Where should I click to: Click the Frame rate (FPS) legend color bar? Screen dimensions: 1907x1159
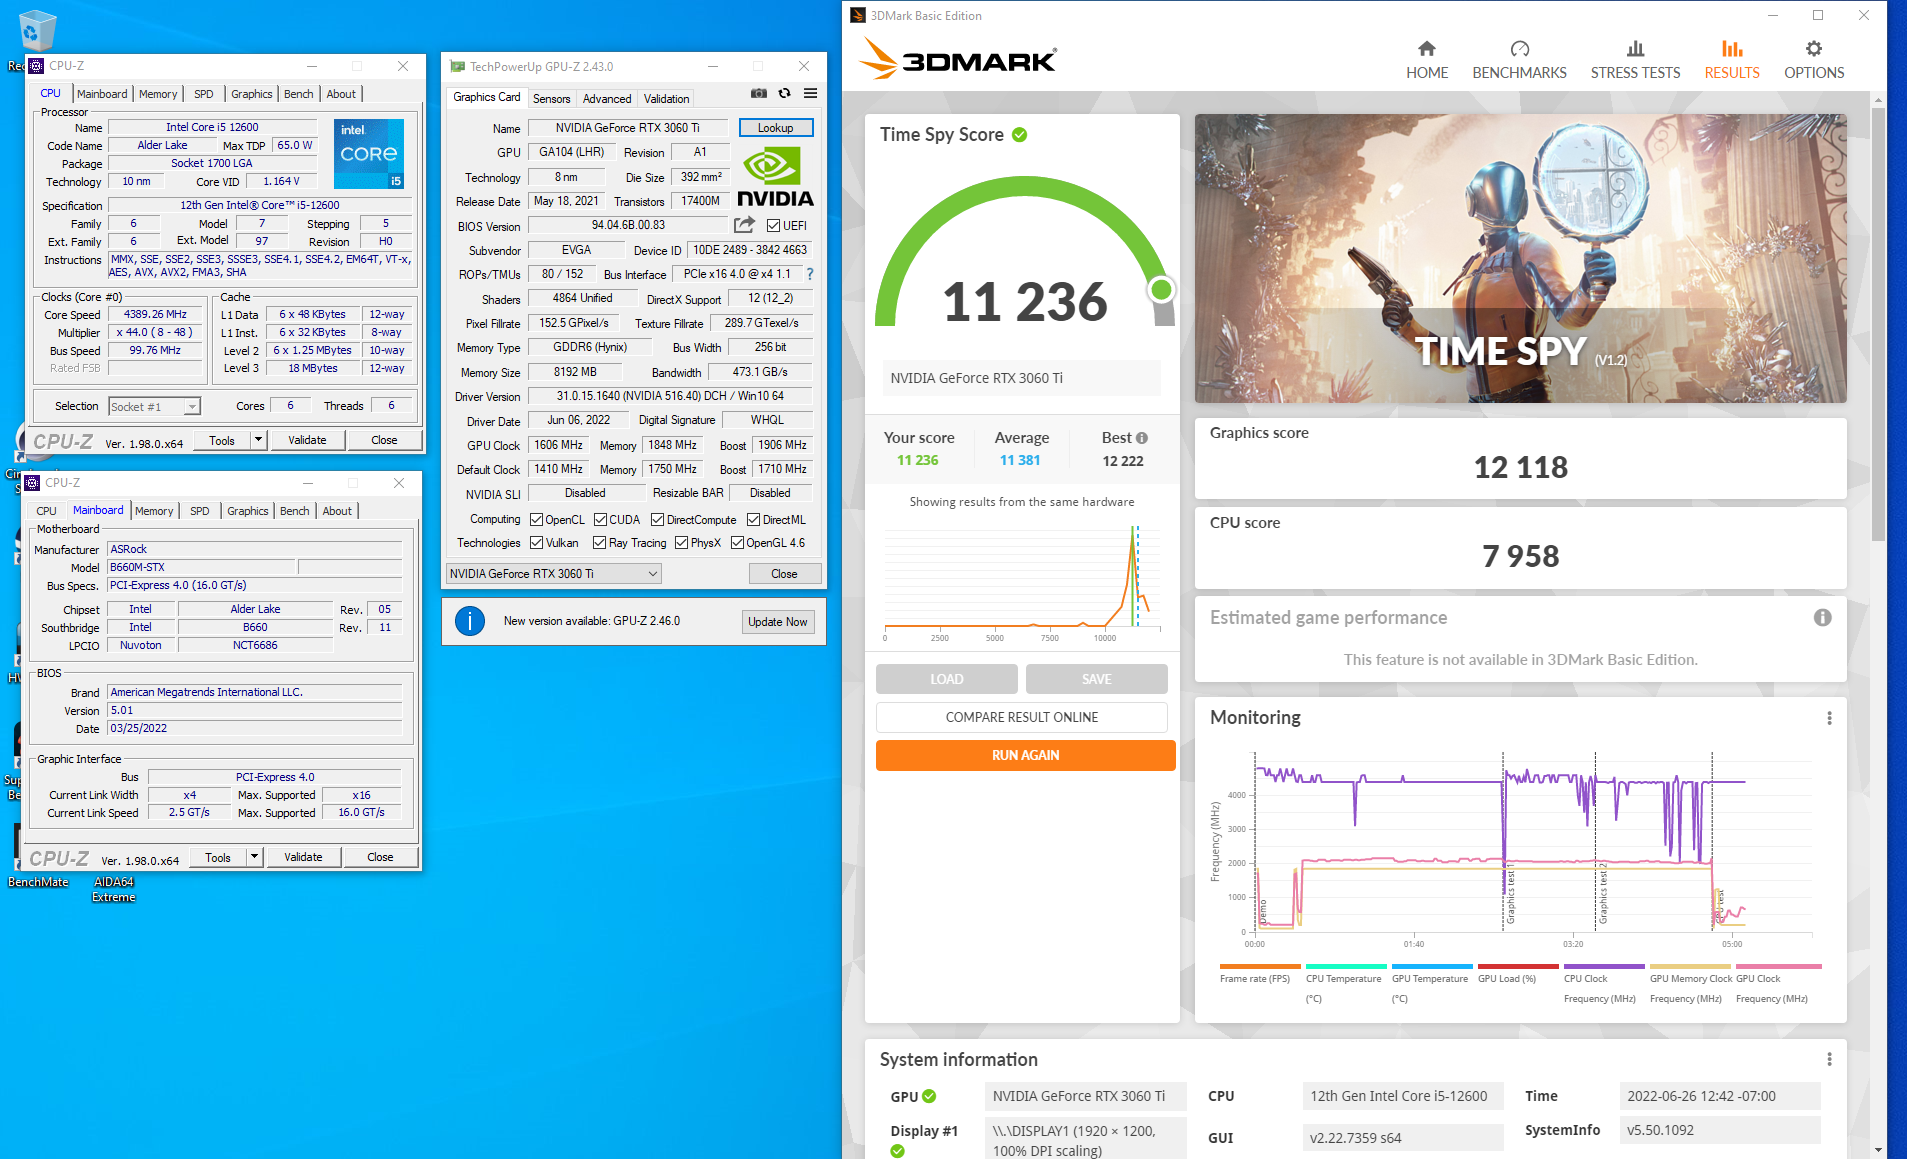click(x=1260, y=966)
